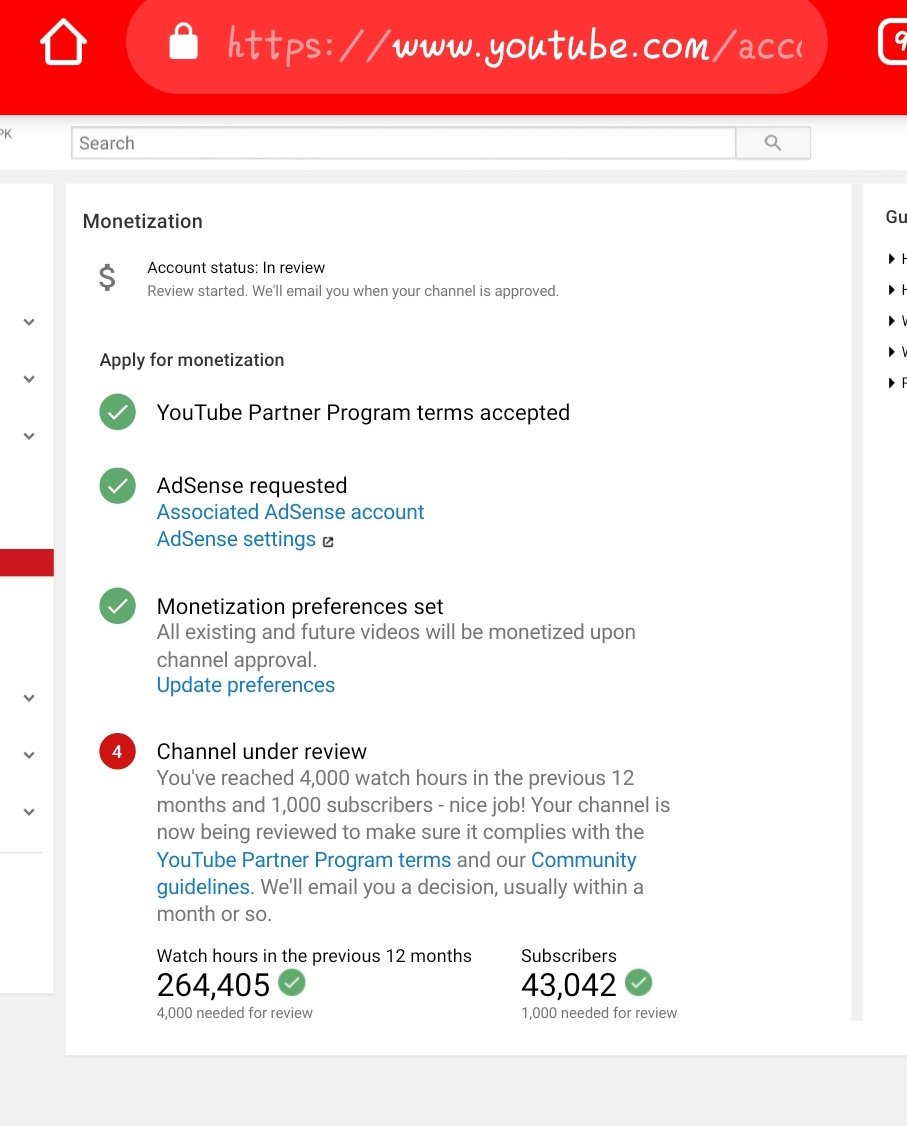
Task: Click green check next to 264,405 watch hours
Action: point(292,982)
